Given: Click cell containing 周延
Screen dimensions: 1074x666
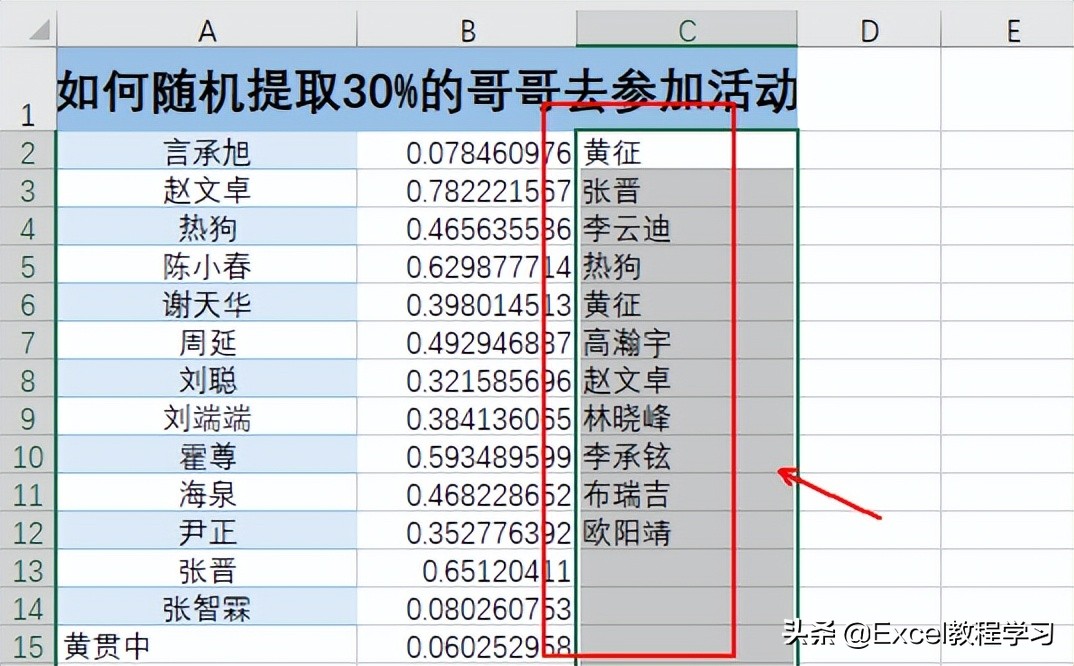Looking at the screenshot, I should (207, 342).
